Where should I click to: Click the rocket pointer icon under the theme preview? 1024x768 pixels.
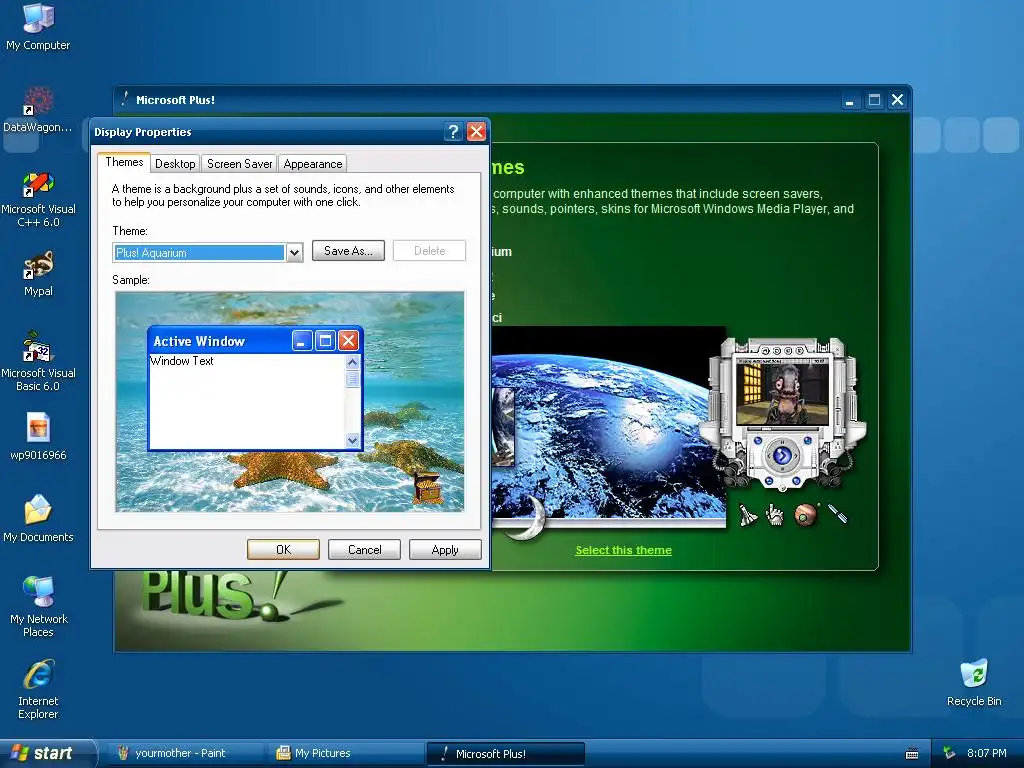[x=747, y=515]
